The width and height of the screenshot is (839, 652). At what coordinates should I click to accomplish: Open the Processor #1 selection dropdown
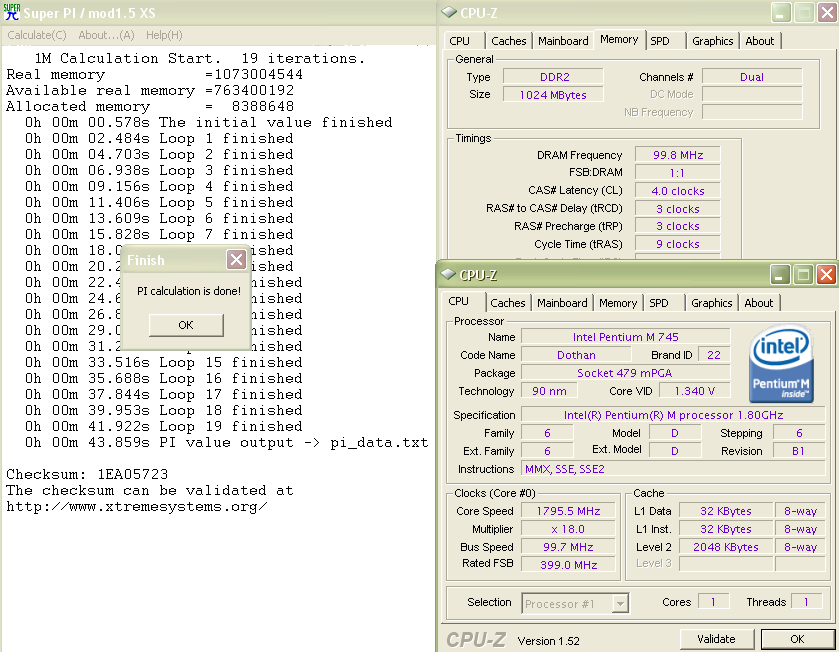(x=575, y=604)
